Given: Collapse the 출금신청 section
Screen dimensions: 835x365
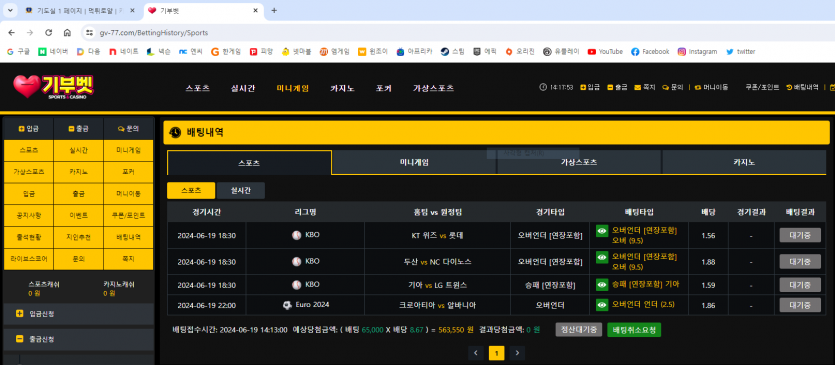Looking at the screenshot, I should point(78,339).
